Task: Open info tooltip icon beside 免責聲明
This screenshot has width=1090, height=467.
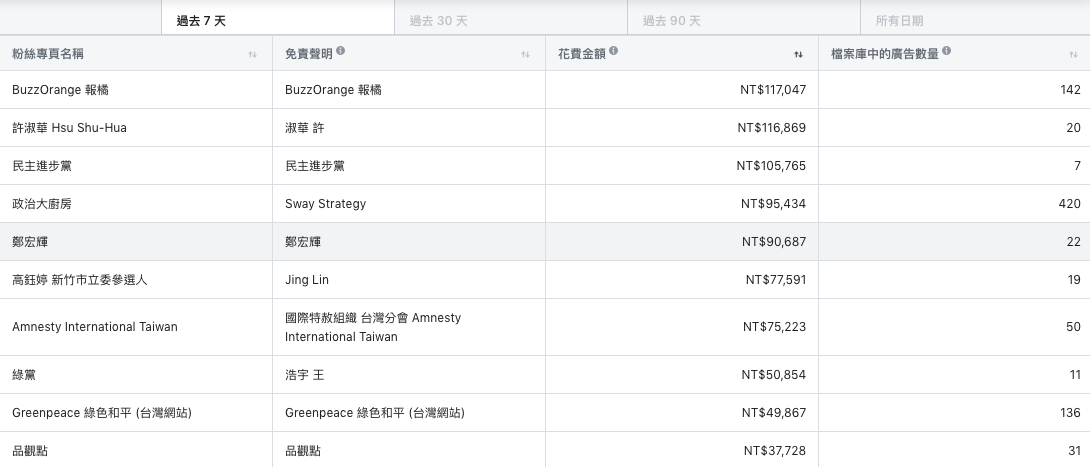Action: click(341, 51)
